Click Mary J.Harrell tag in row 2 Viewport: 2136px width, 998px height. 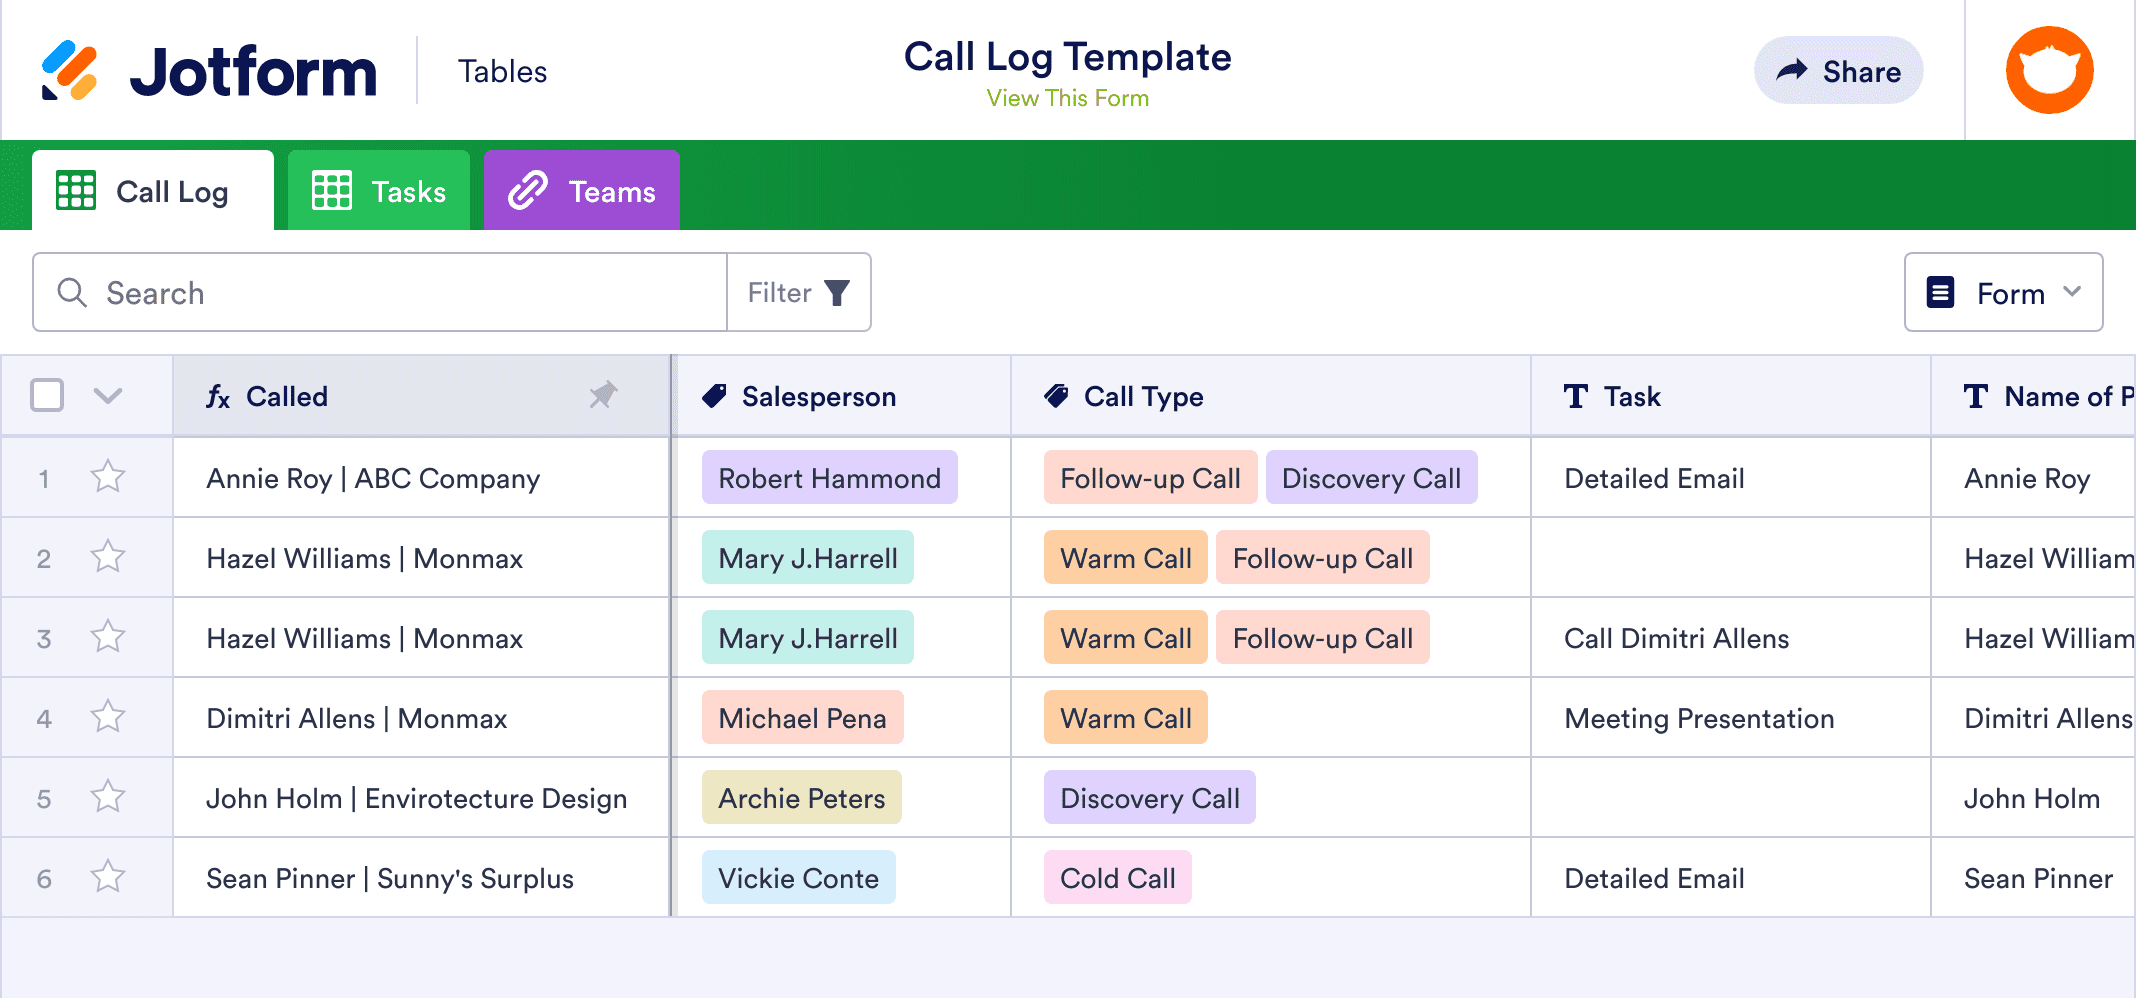tap(807, 557)
